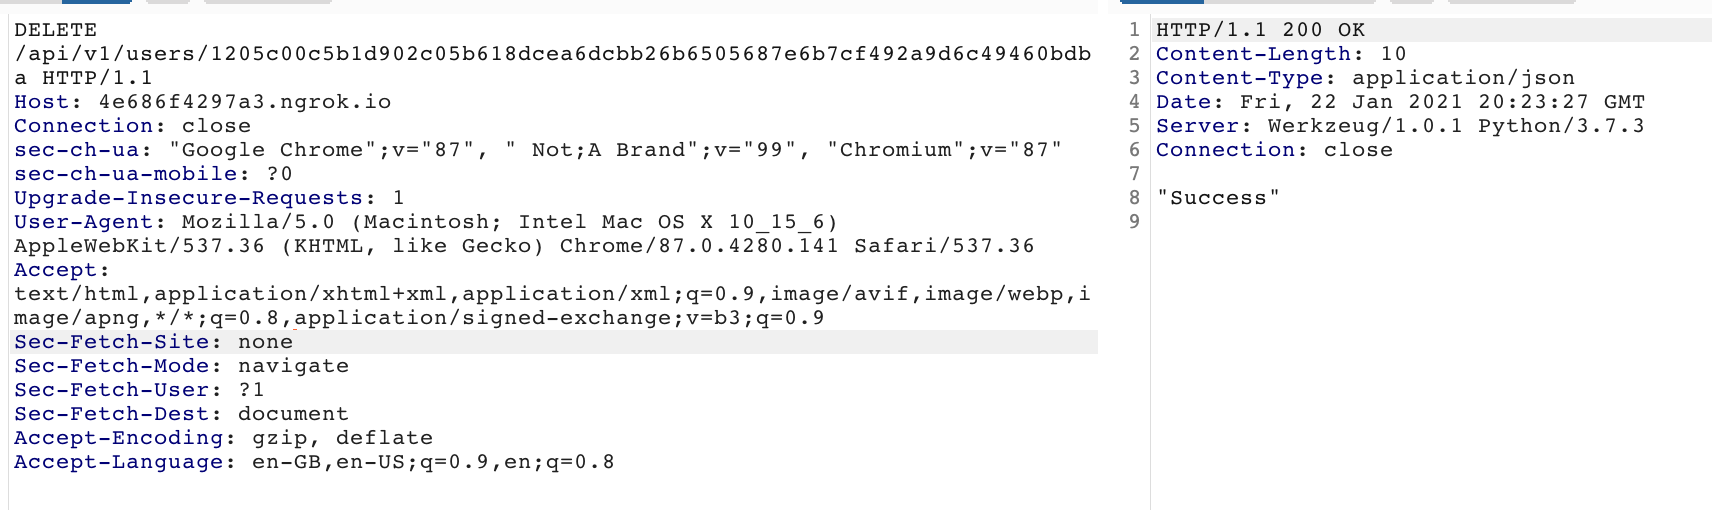
Task: Click the /api/v1/users request path line
Action: coord(552,54)
